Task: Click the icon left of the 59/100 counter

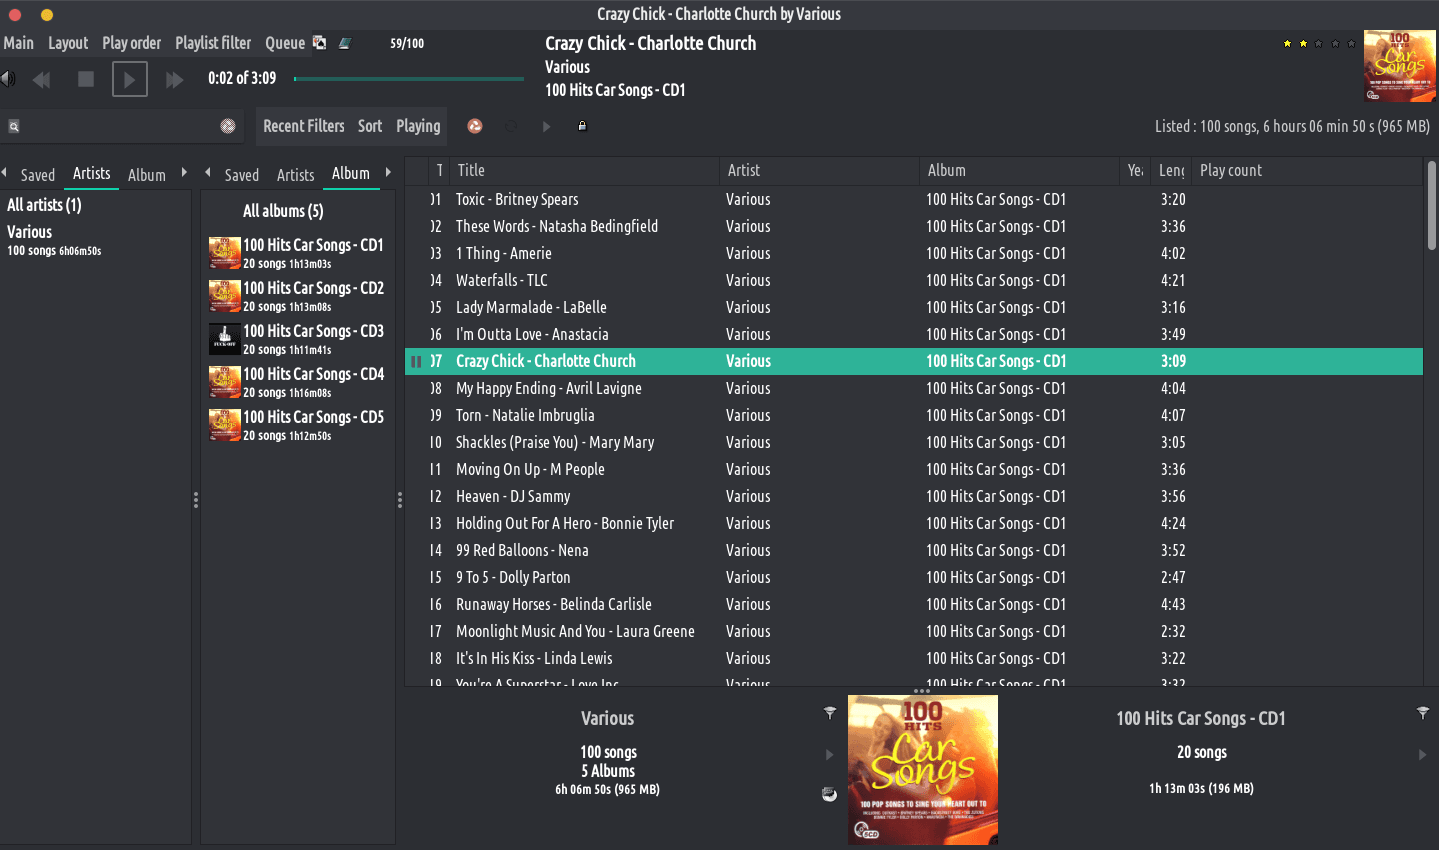Action: (x=344, y=43)
